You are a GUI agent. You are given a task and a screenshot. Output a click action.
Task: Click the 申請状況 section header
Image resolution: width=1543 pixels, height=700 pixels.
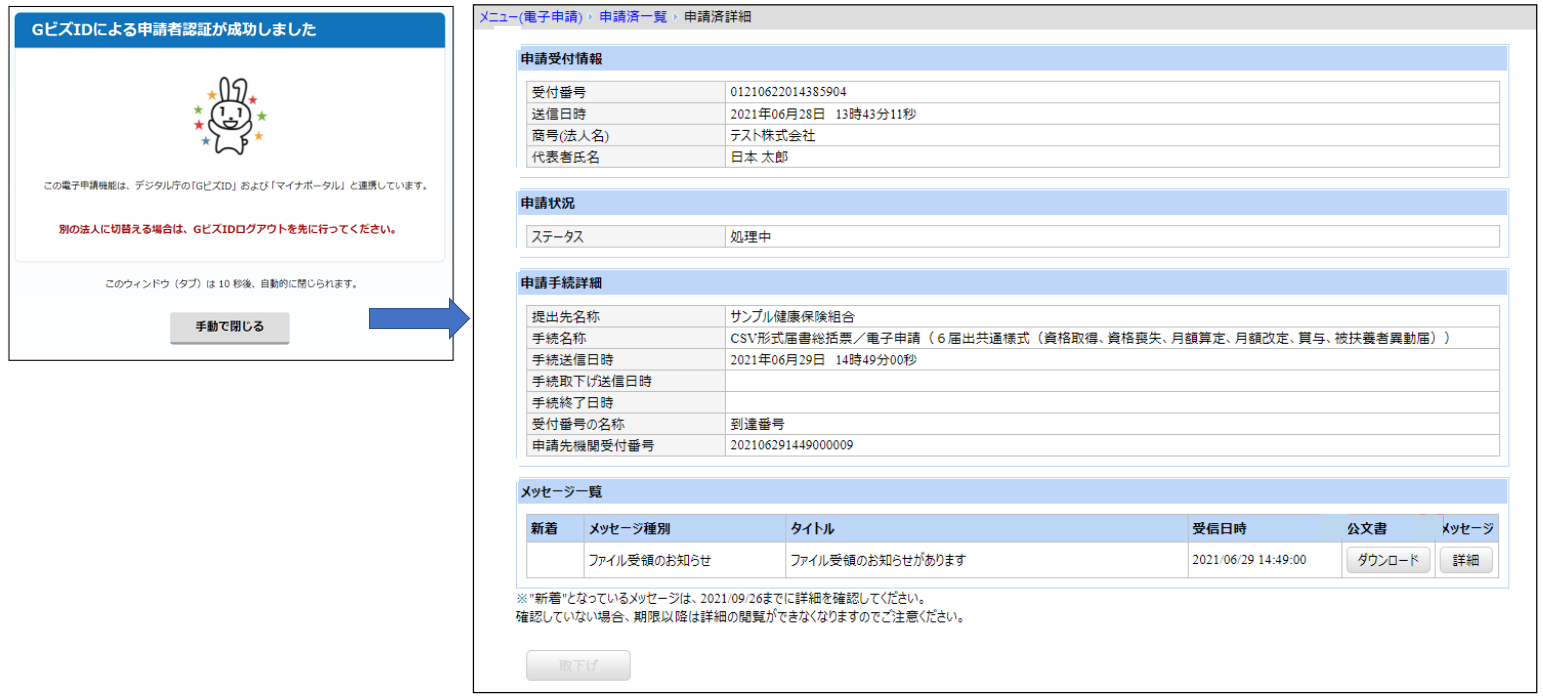pyautogui.click(x=1012, y=203)
